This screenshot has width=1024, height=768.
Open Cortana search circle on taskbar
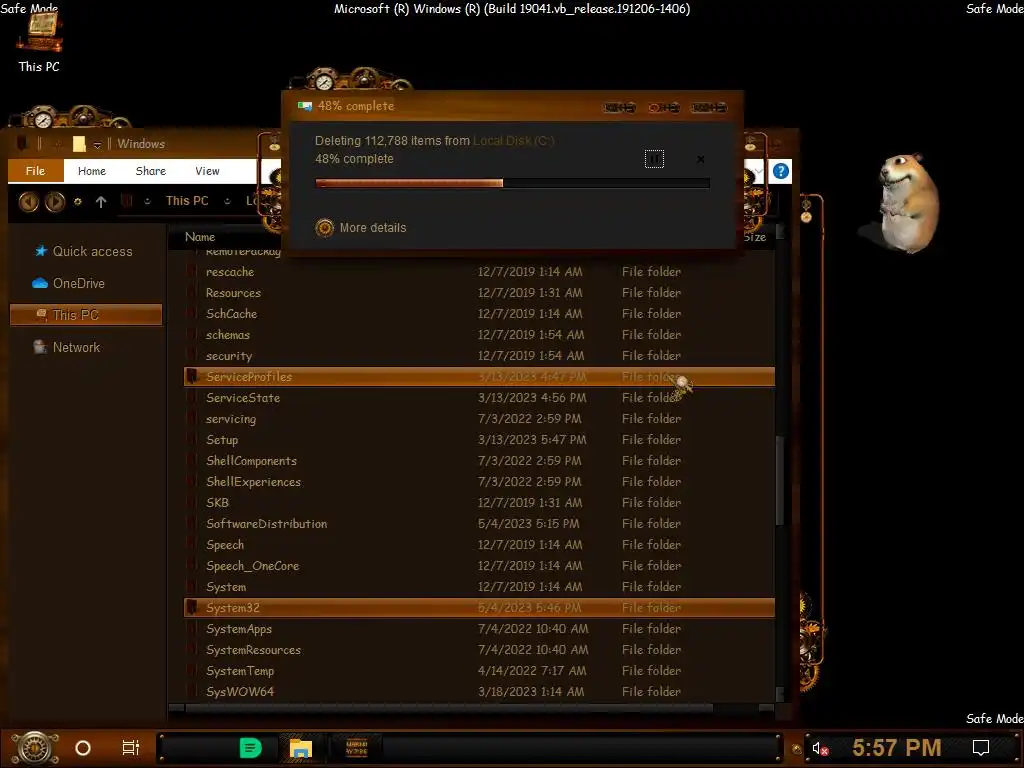click(83, 748)
